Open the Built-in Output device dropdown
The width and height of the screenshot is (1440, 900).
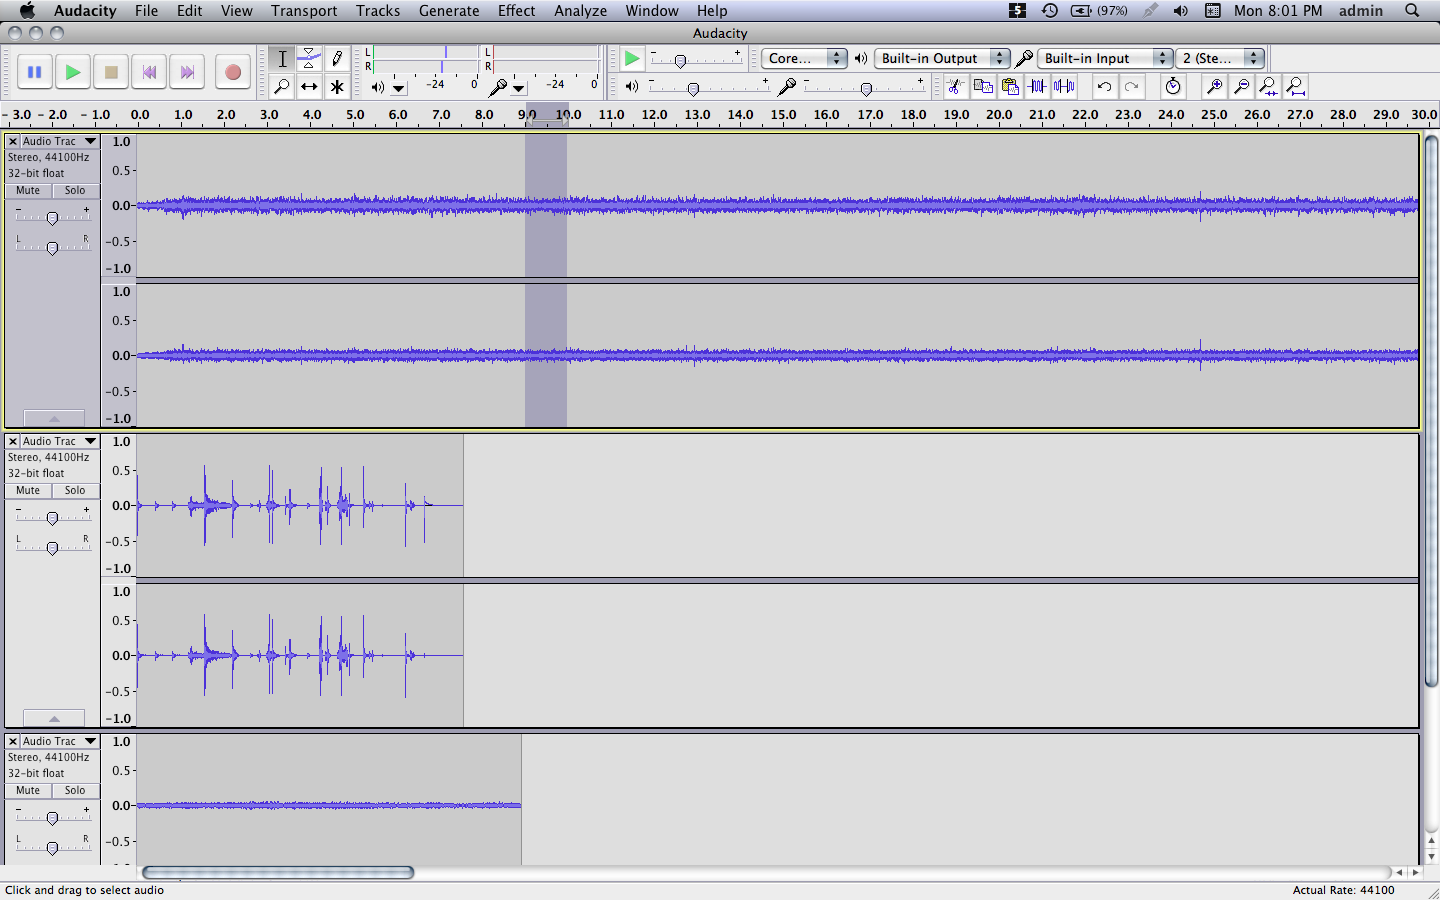pyautogui.click(x=942, y=59)
